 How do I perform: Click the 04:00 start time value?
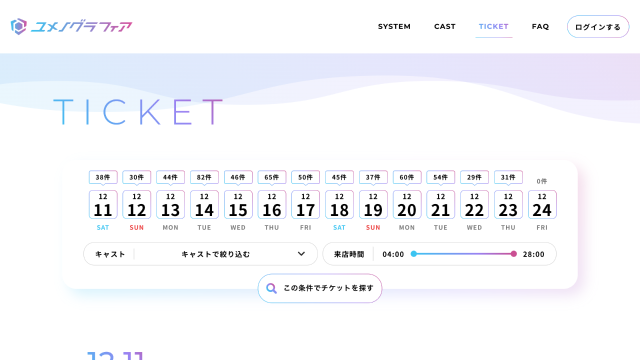393,254
